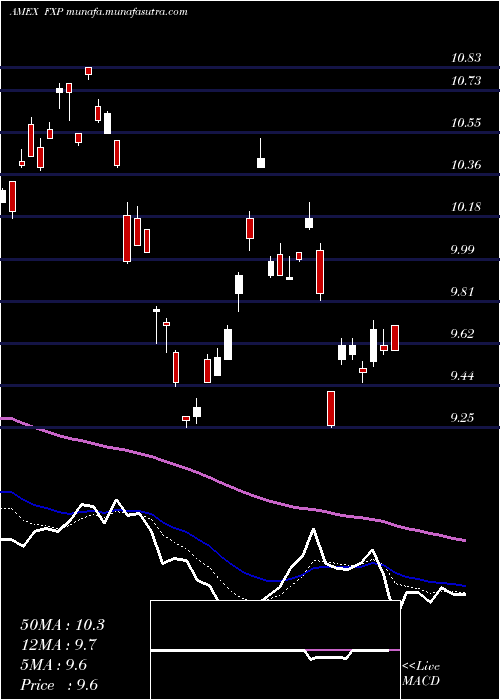Select the last red candle on the right
This screenshot has height=700, width=500.
395,338
